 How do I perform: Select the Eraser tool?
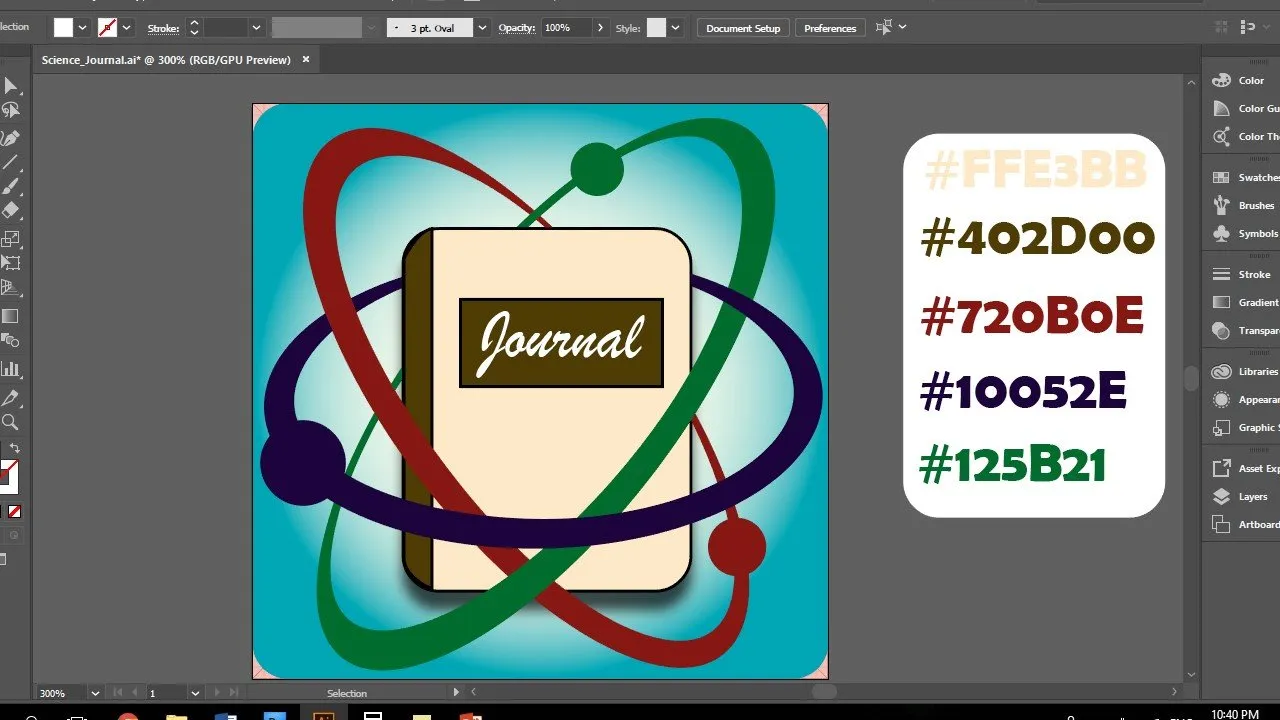10,211
